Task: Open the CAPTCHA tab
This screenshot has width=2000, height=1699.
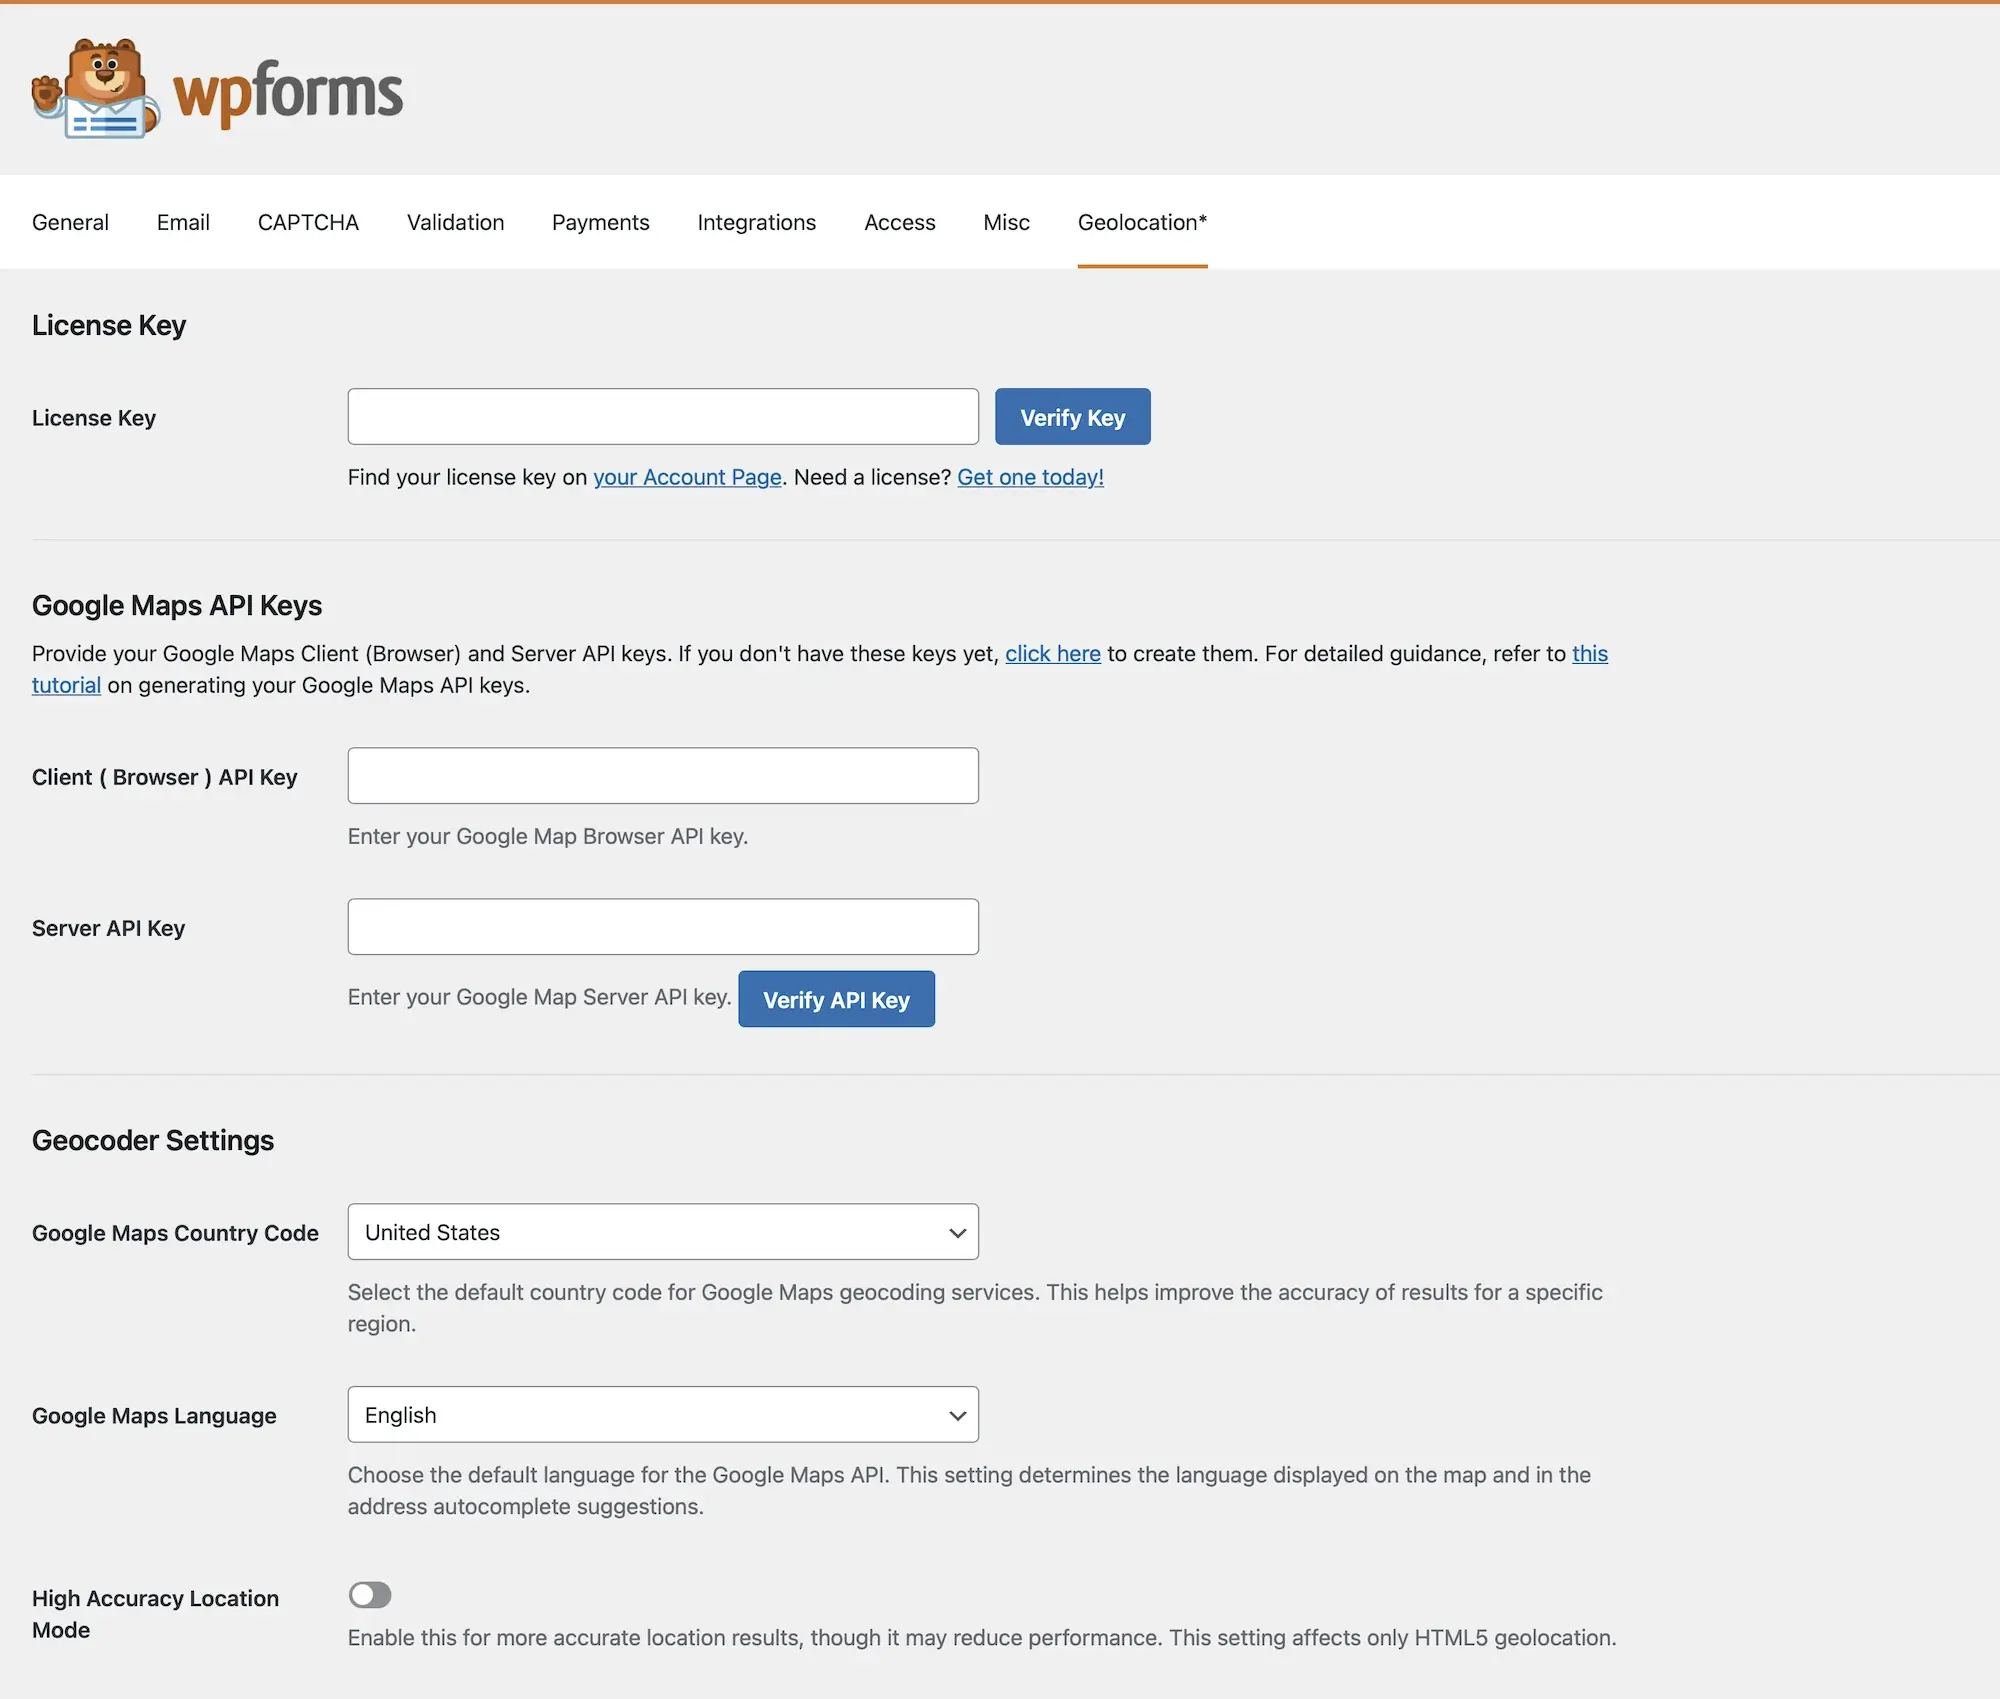Action: (308, 222)
